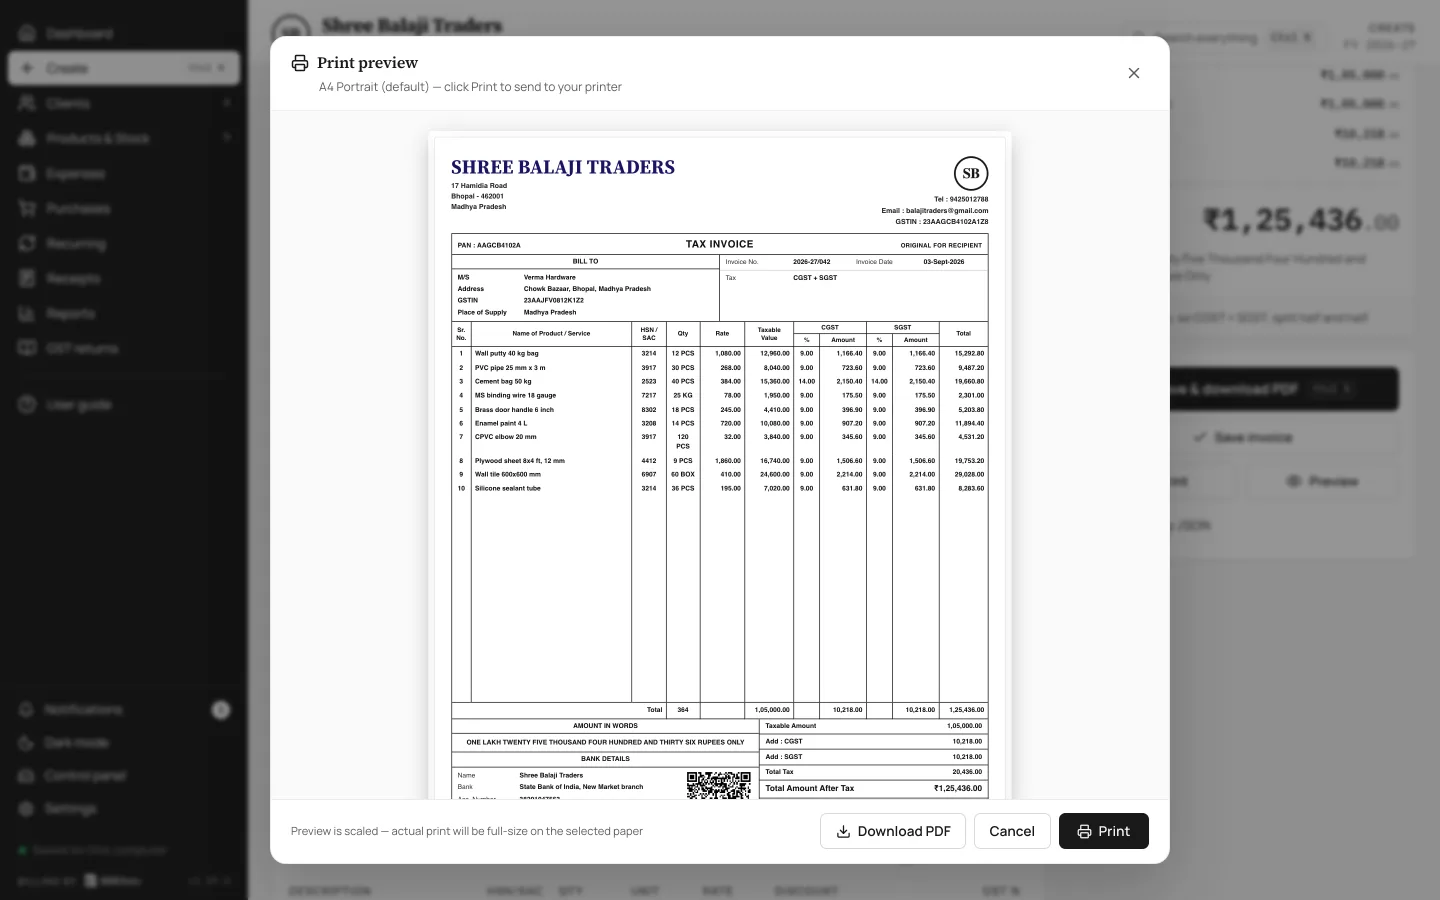Click item row Brass door handle 6 inch
Image resolution: width=1440 pixels, height=900 pixels.
coord(720,409)
